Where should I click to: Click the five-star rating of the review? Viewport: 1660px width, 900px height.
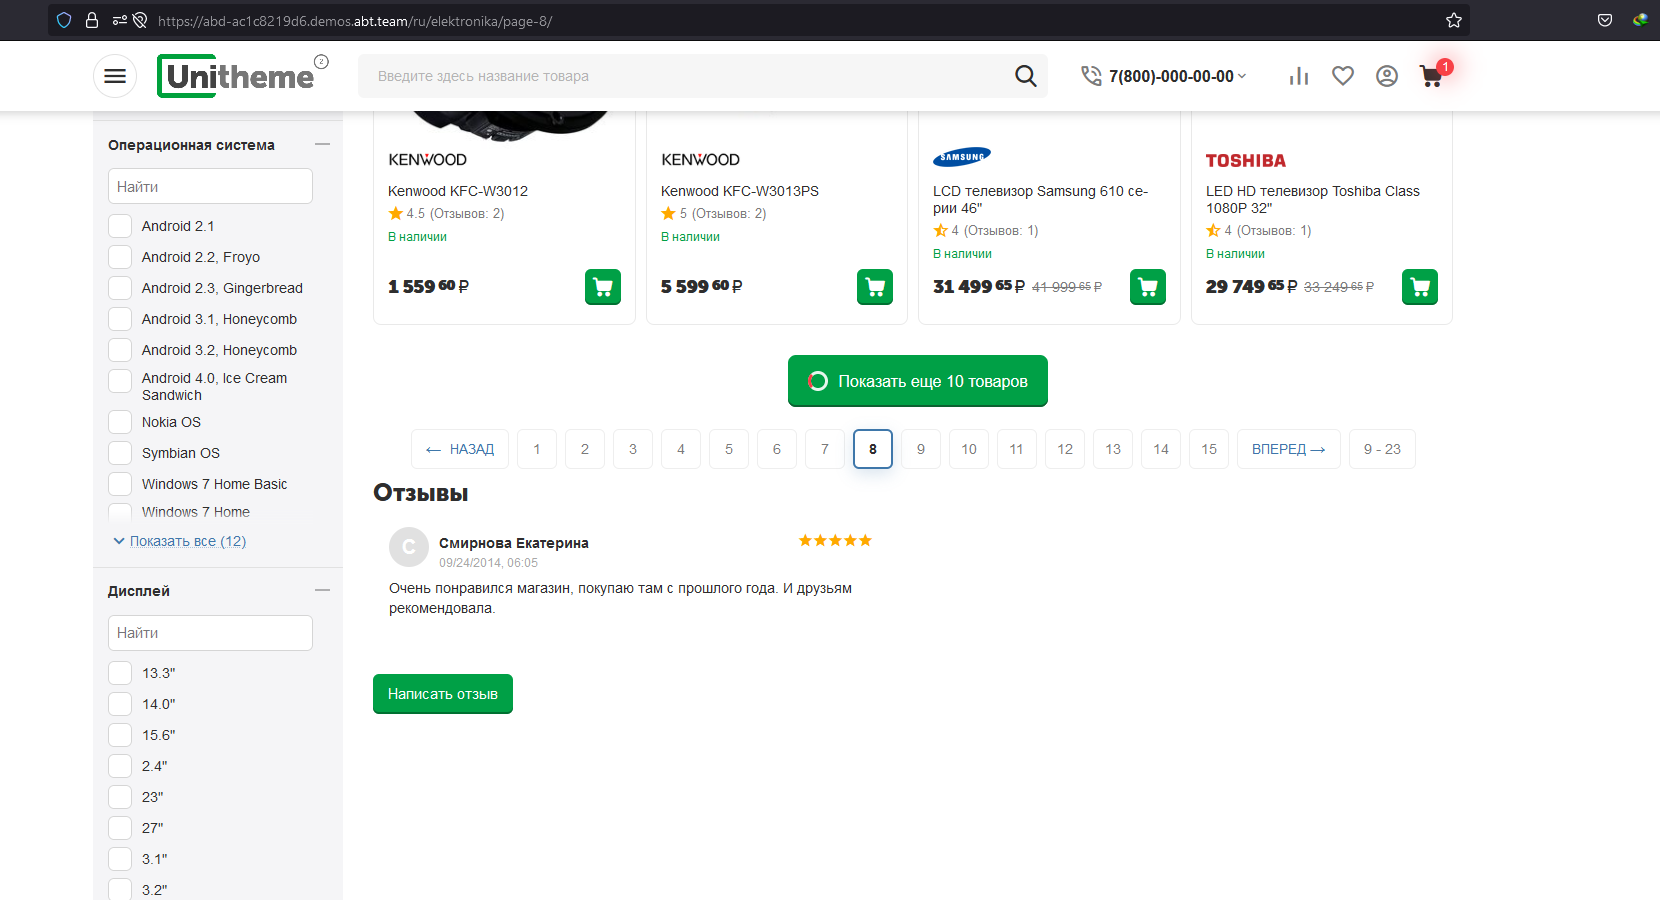coord(835,541)
